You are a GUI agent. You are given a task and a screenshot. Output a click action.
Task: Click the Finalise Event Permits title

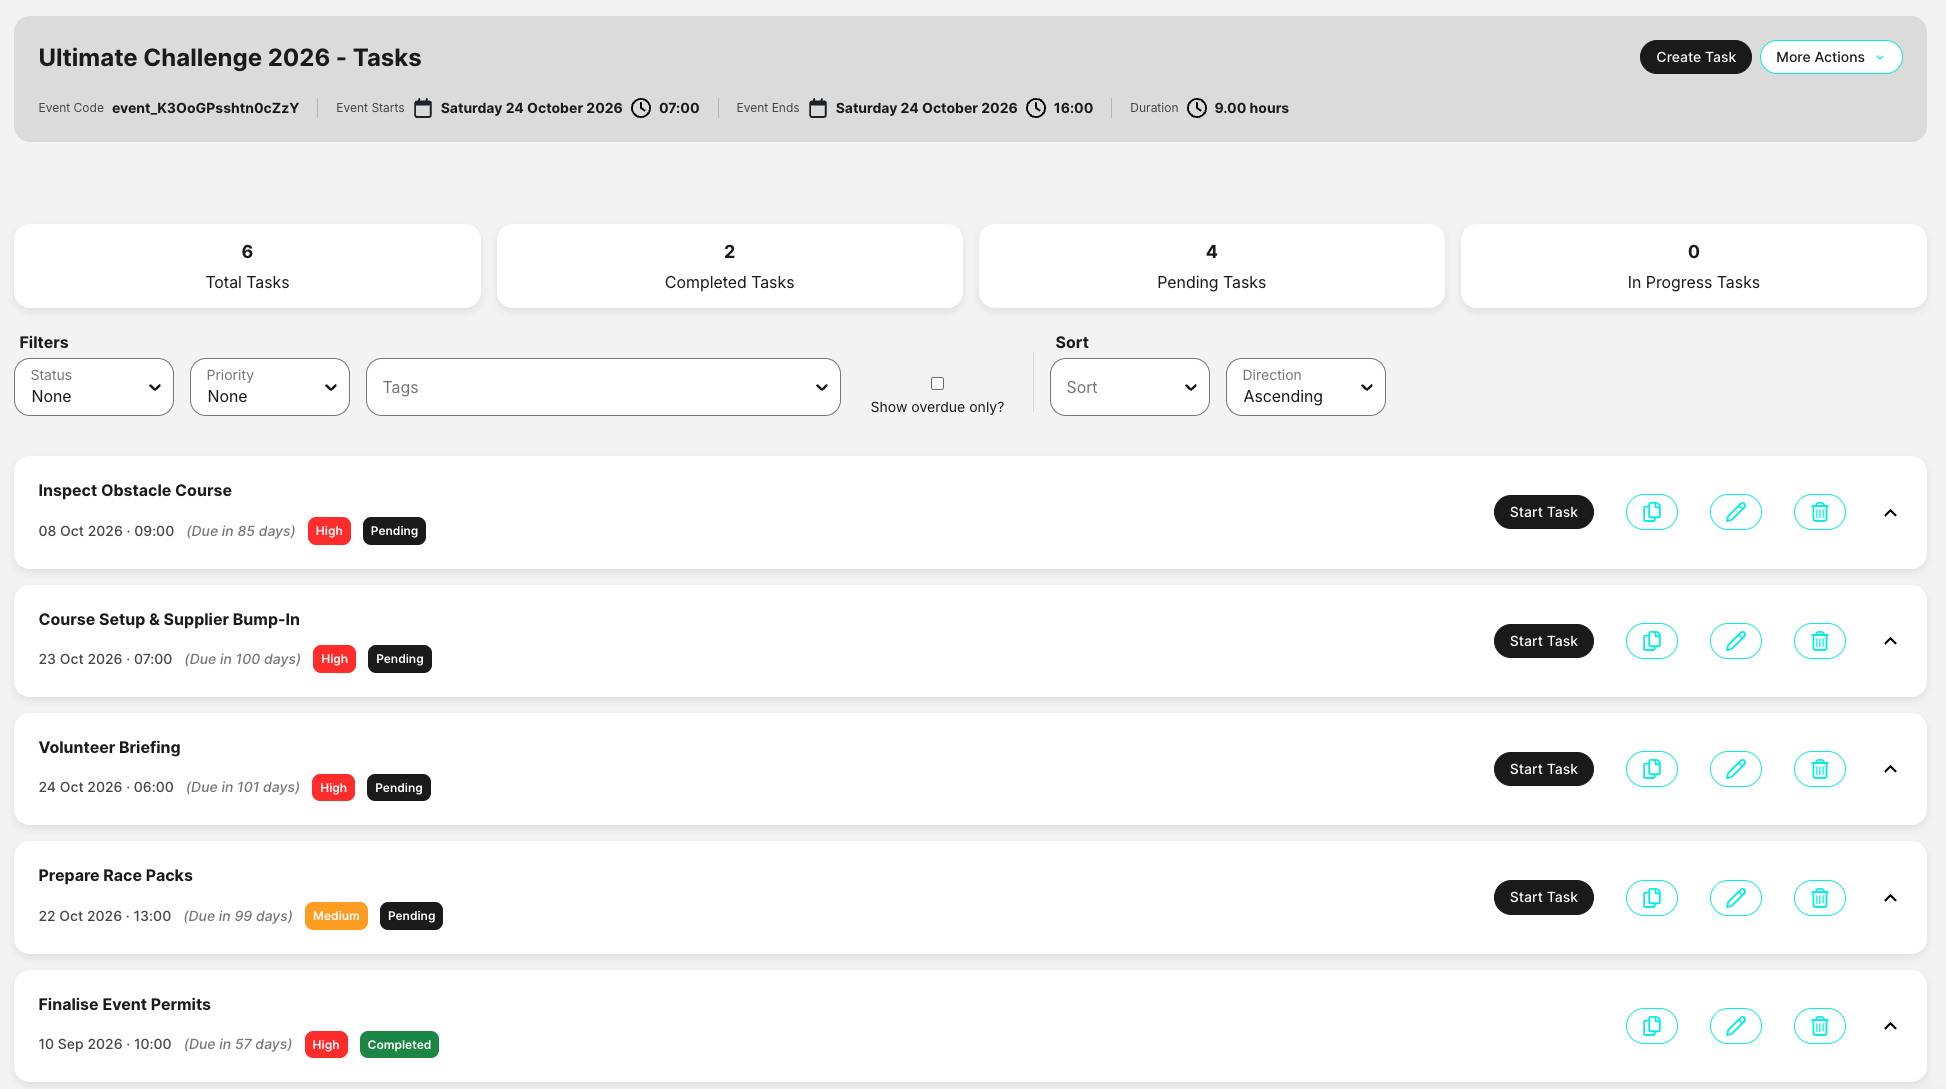(125, 1004)
